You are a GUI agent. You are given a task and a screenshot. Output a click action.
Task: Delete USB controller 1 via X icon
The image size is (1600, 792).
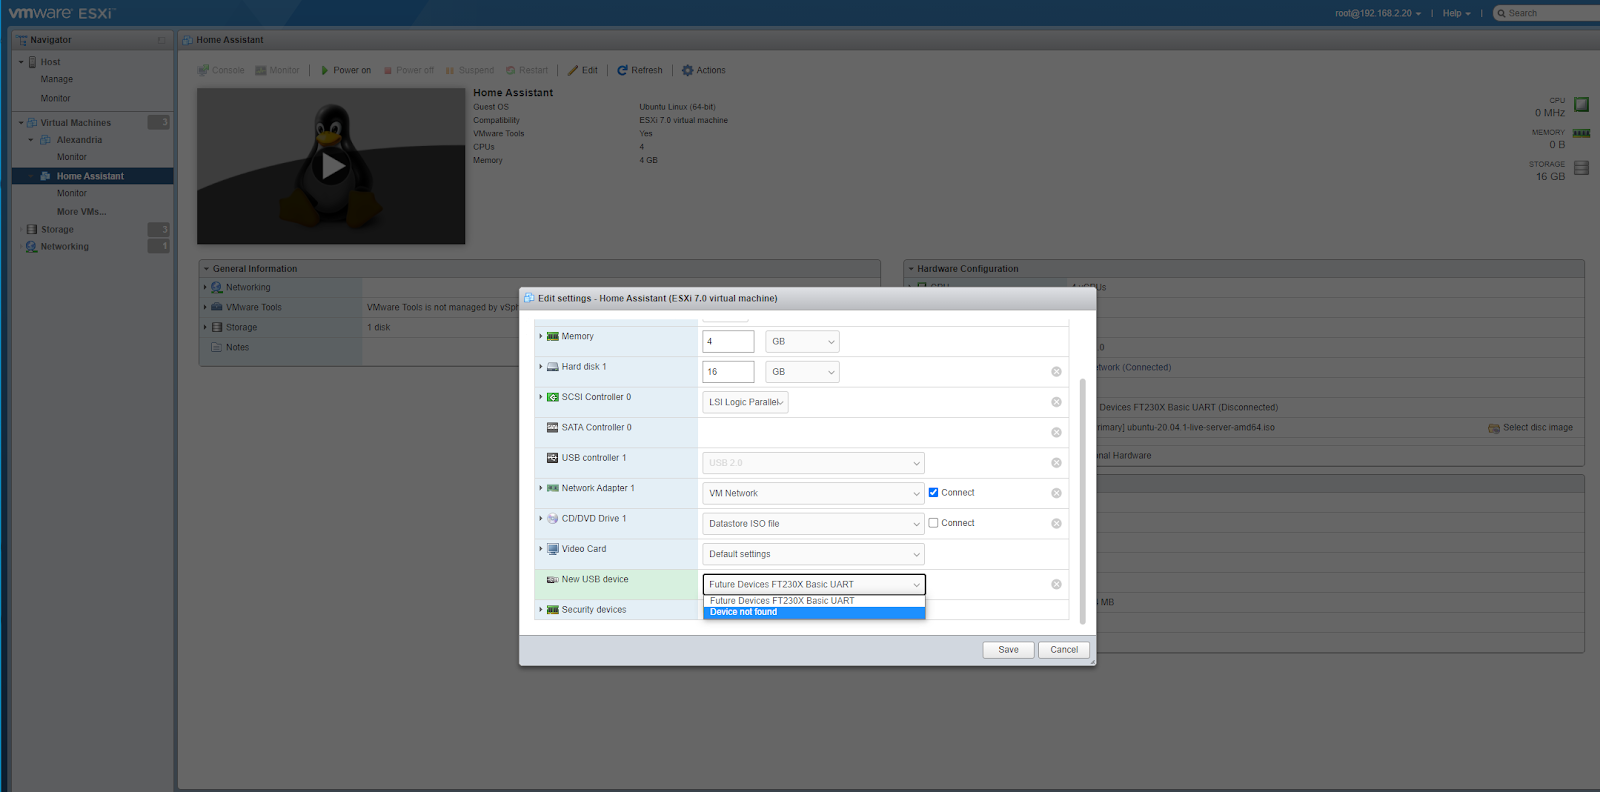1056,463
